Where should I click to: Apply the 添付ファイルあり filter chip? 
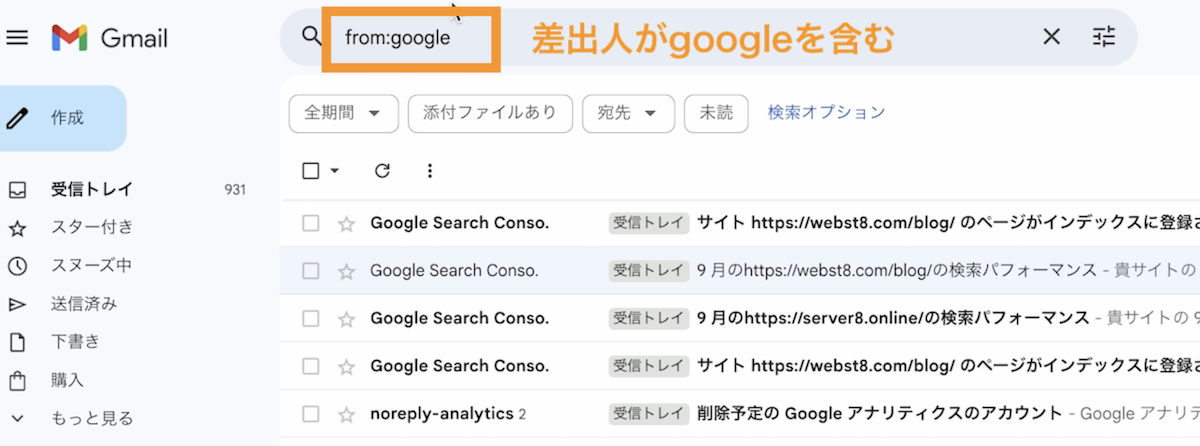(489, 114)
